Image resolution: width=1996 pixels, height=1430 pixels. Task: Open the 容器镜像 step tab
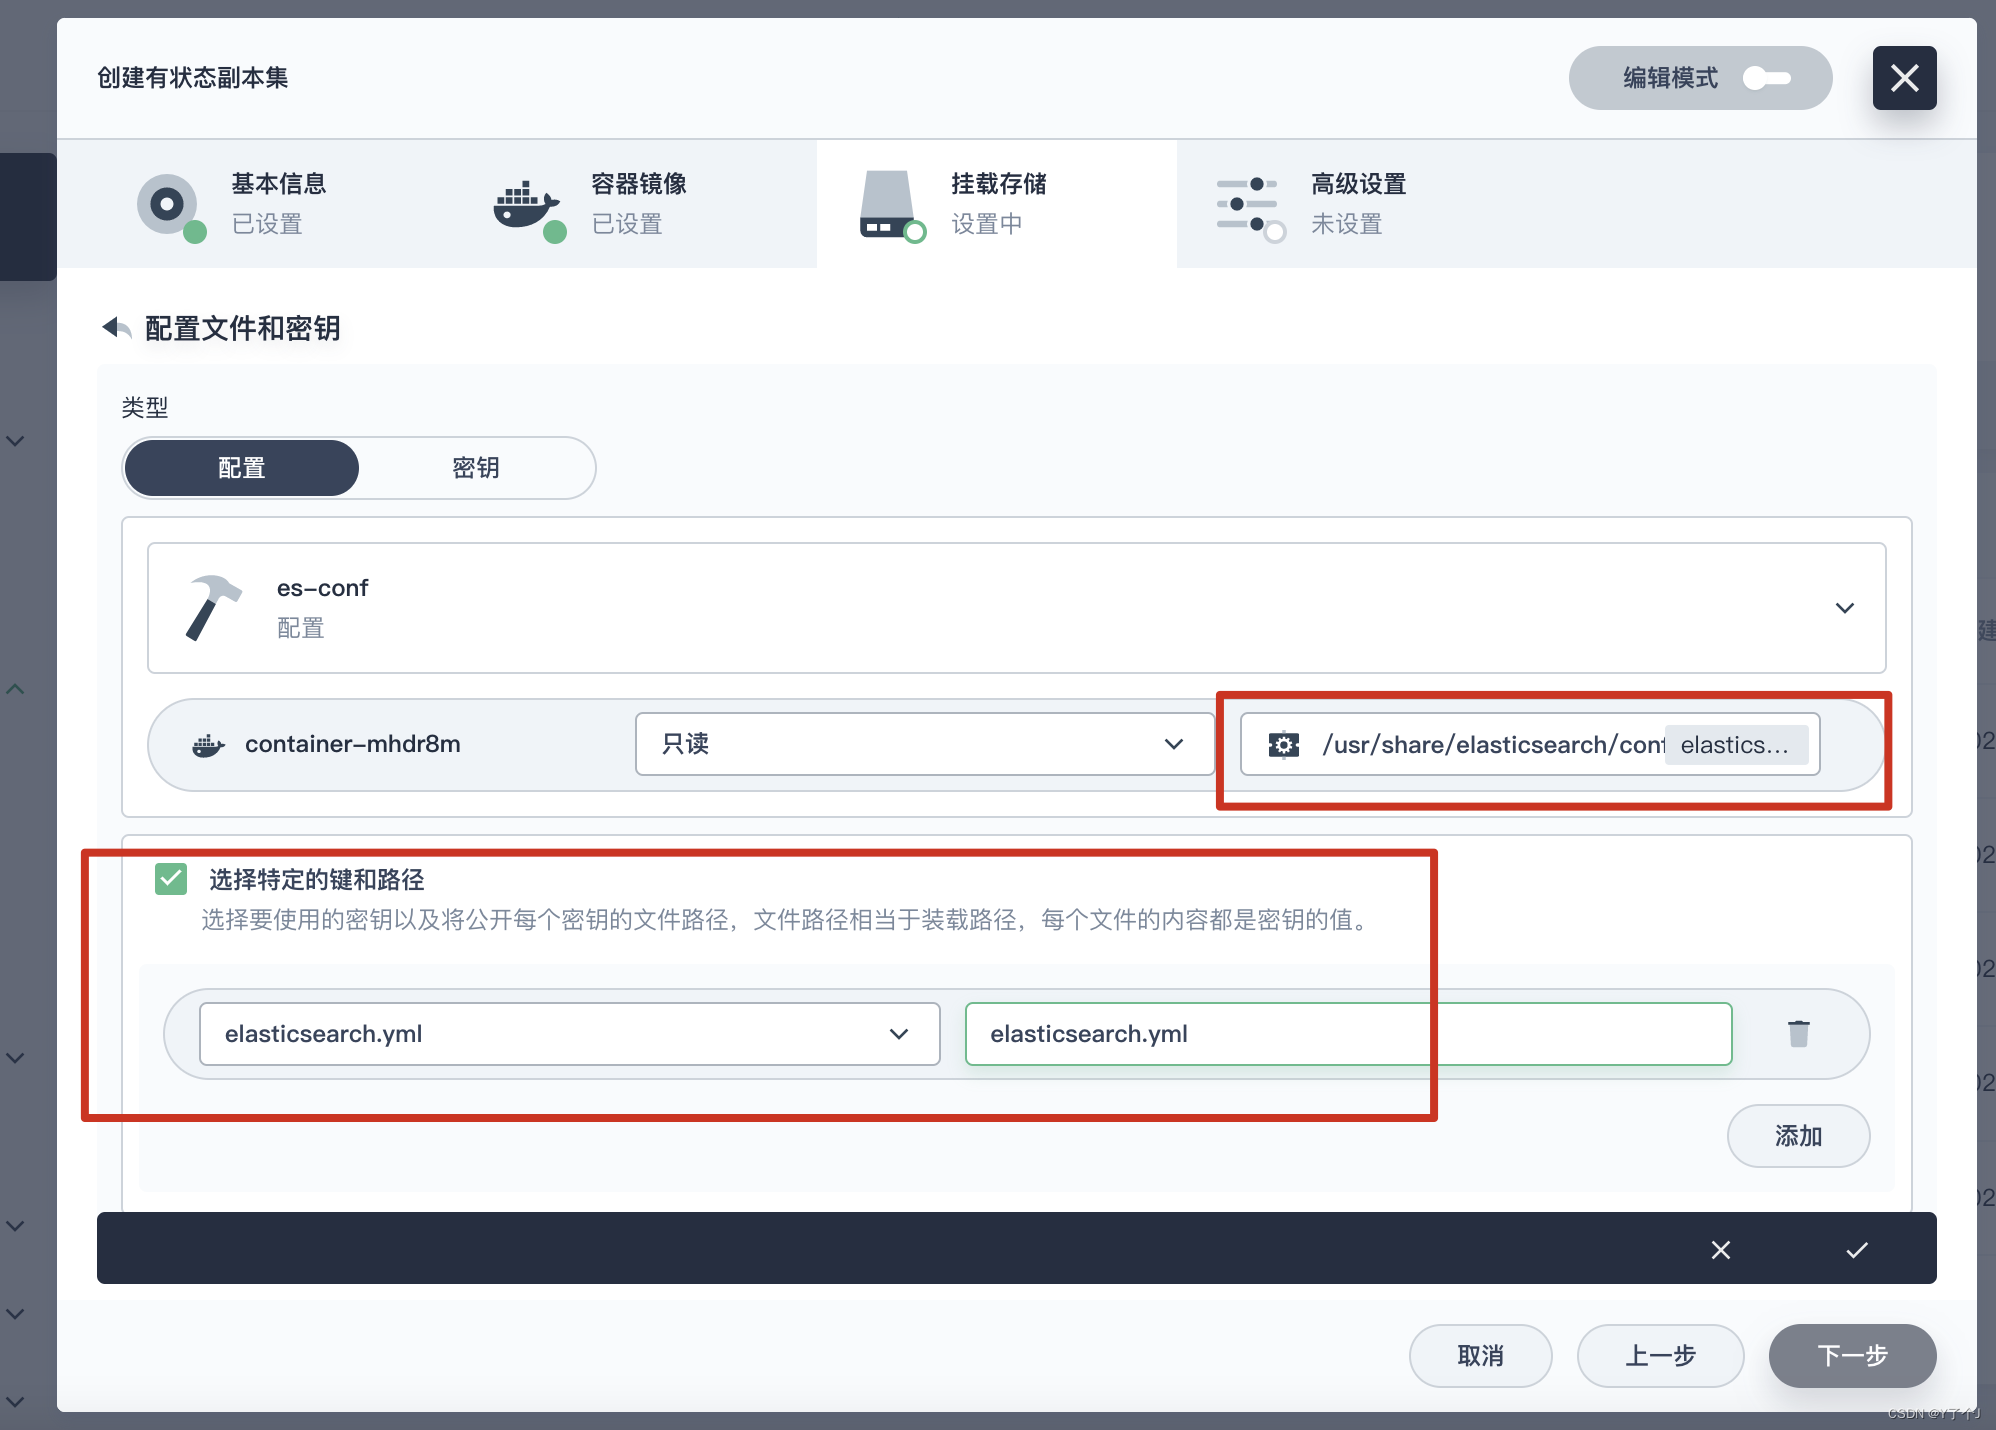pos(637,203)
